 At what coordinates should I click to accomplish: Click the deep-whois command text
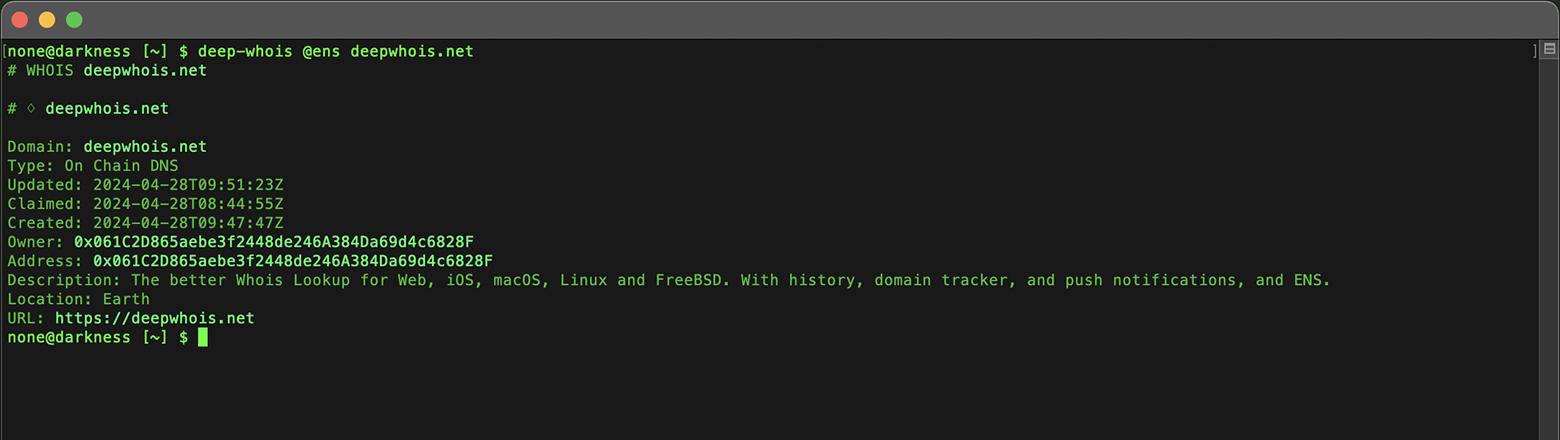(245, 51)
